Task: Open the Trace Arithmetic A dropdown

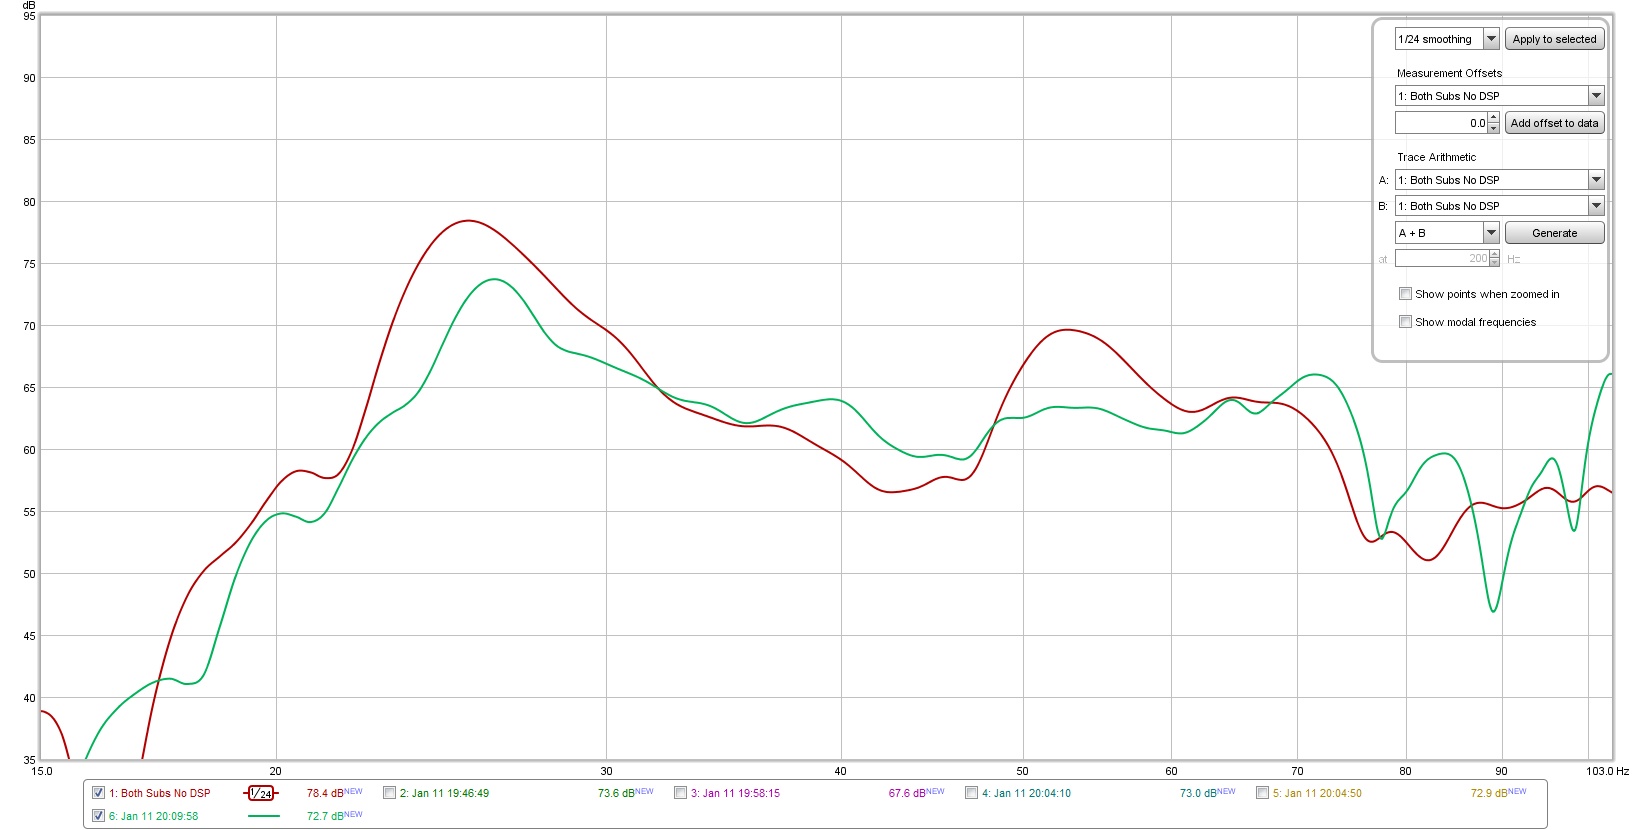Action: (1596, 180)
